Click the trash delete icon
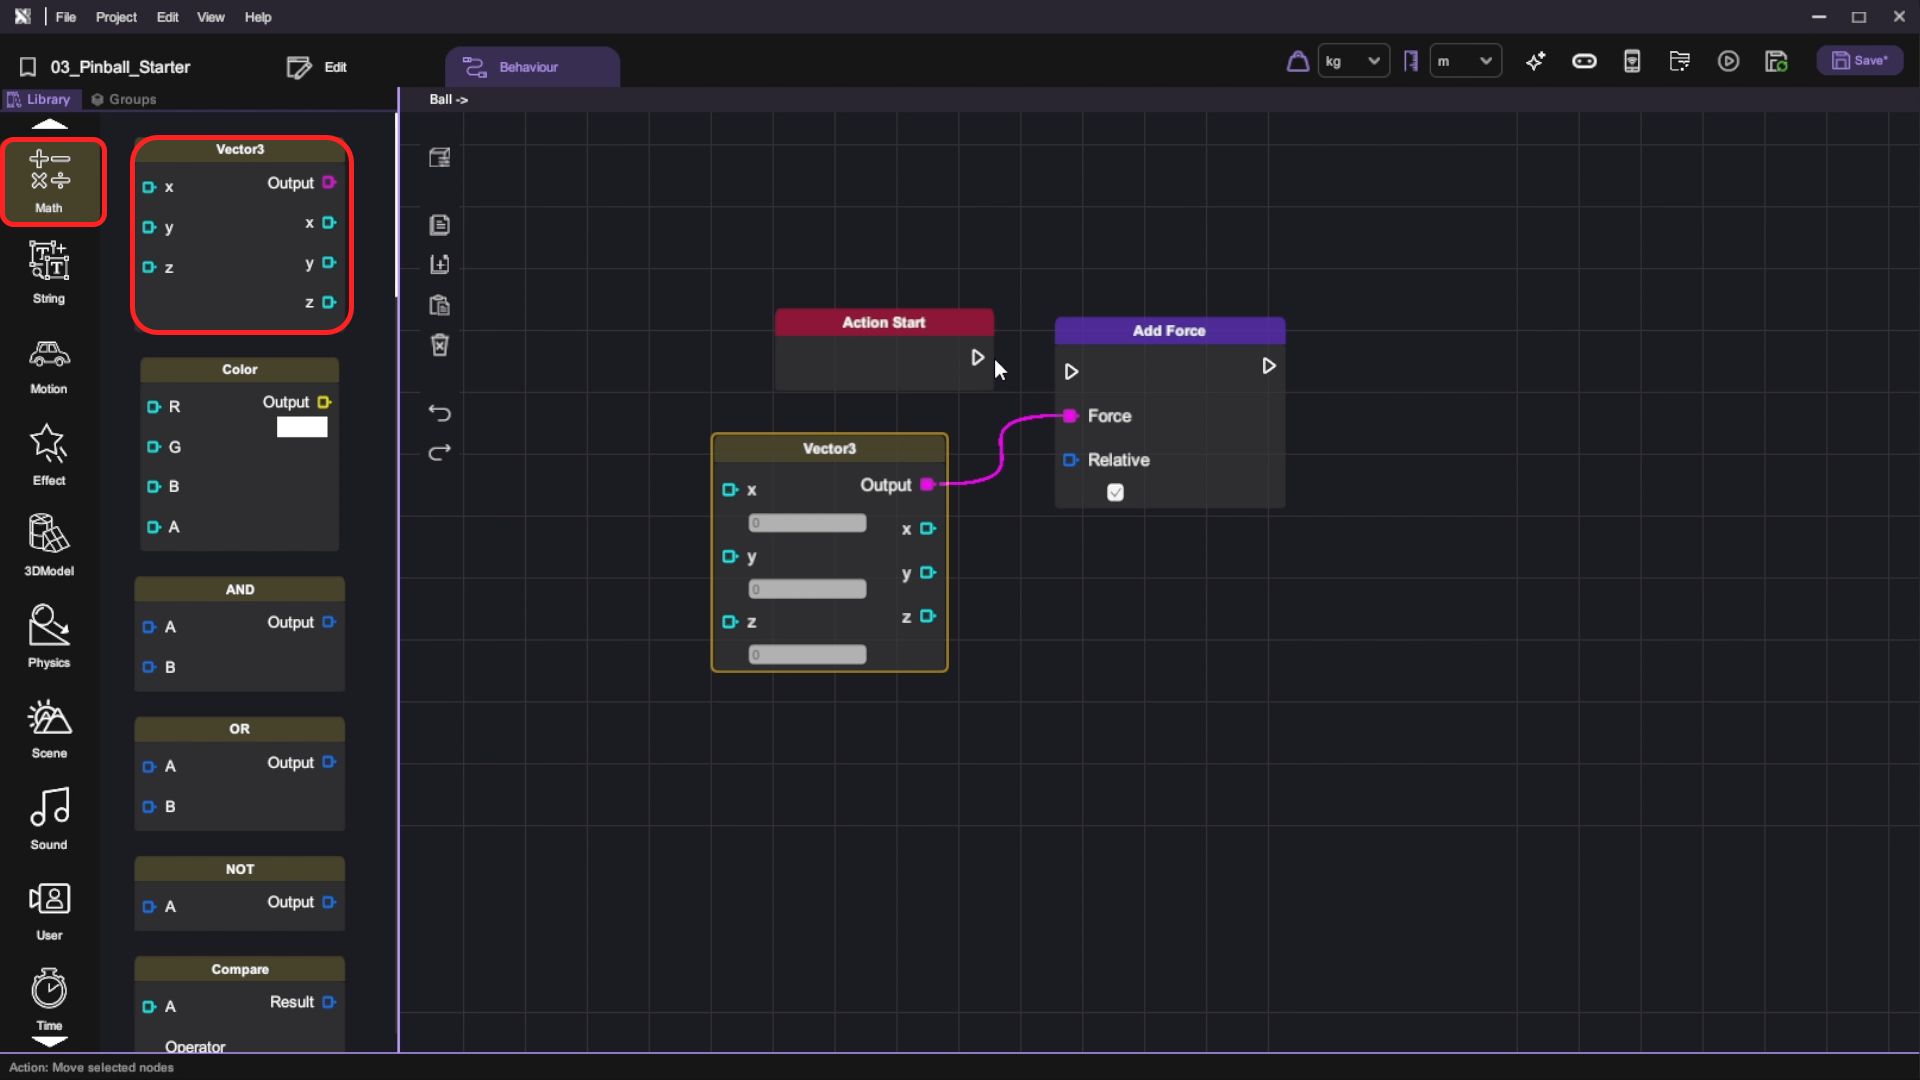 click(440, 345)
